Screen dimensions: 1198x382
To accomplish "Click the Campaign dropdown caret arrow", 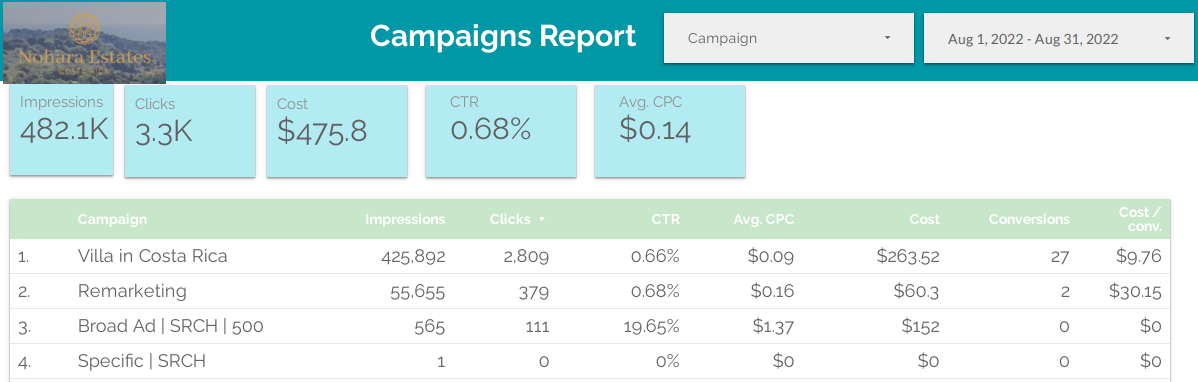I will pos(887,38).
